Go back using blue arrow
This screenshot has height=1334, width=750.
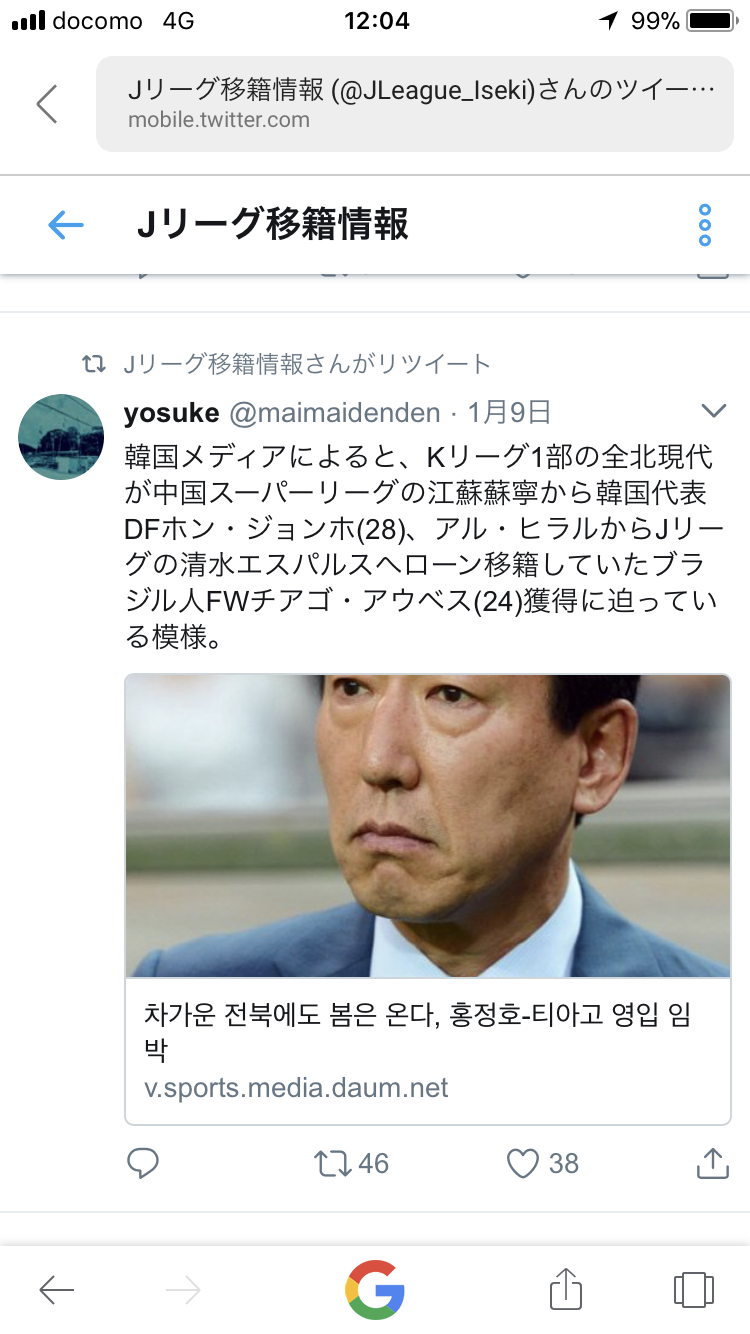point(66,226)
